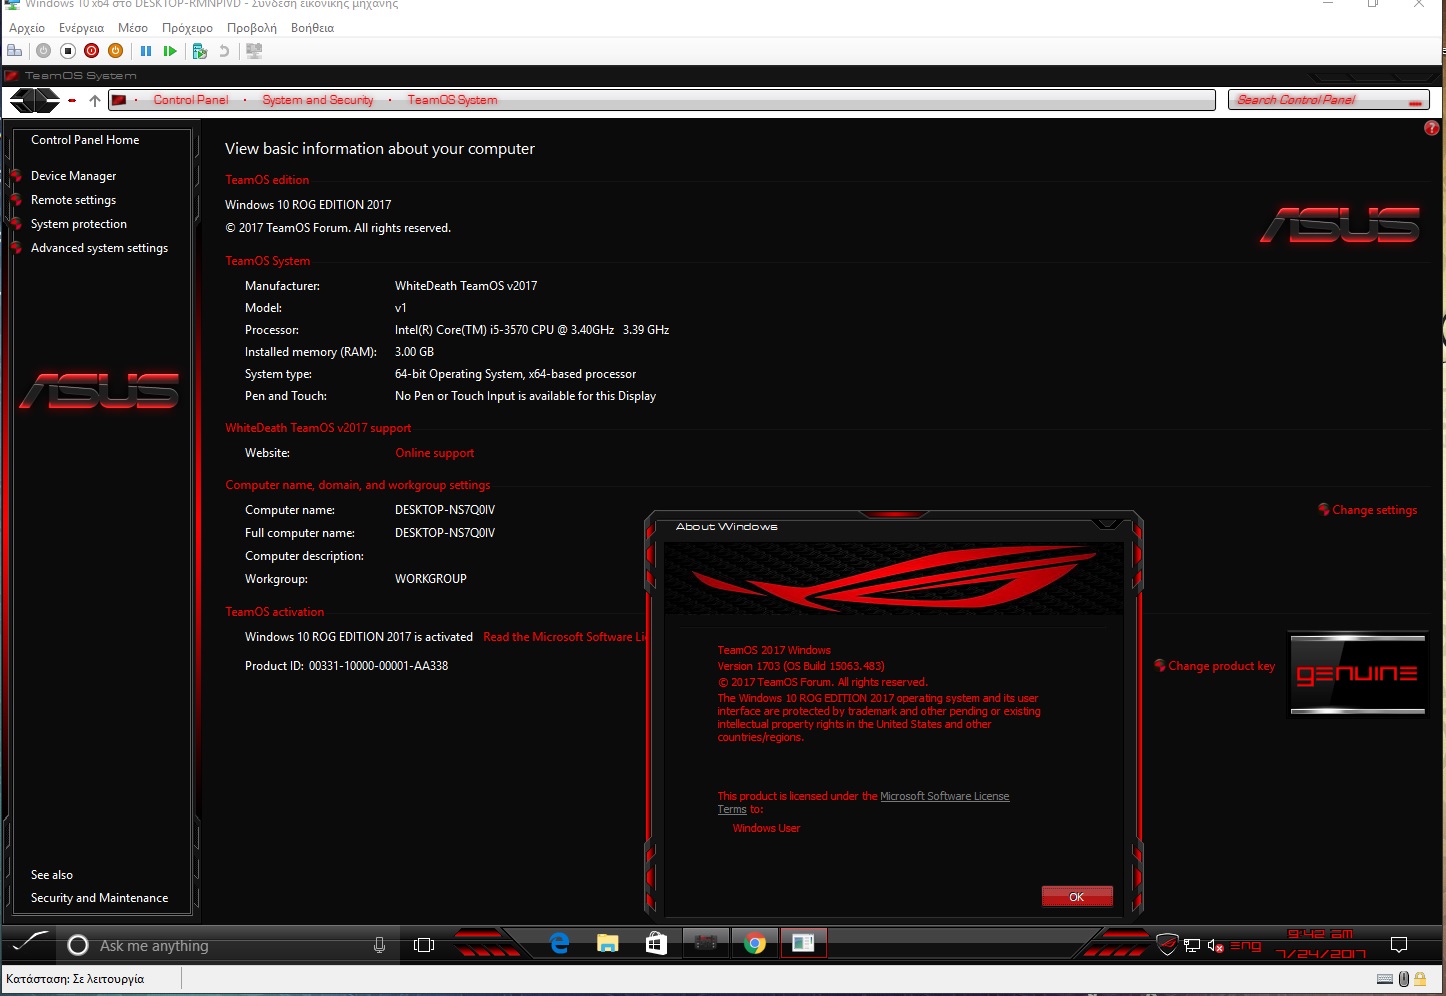Reset the VM with the green play icon

pos(170,50)
